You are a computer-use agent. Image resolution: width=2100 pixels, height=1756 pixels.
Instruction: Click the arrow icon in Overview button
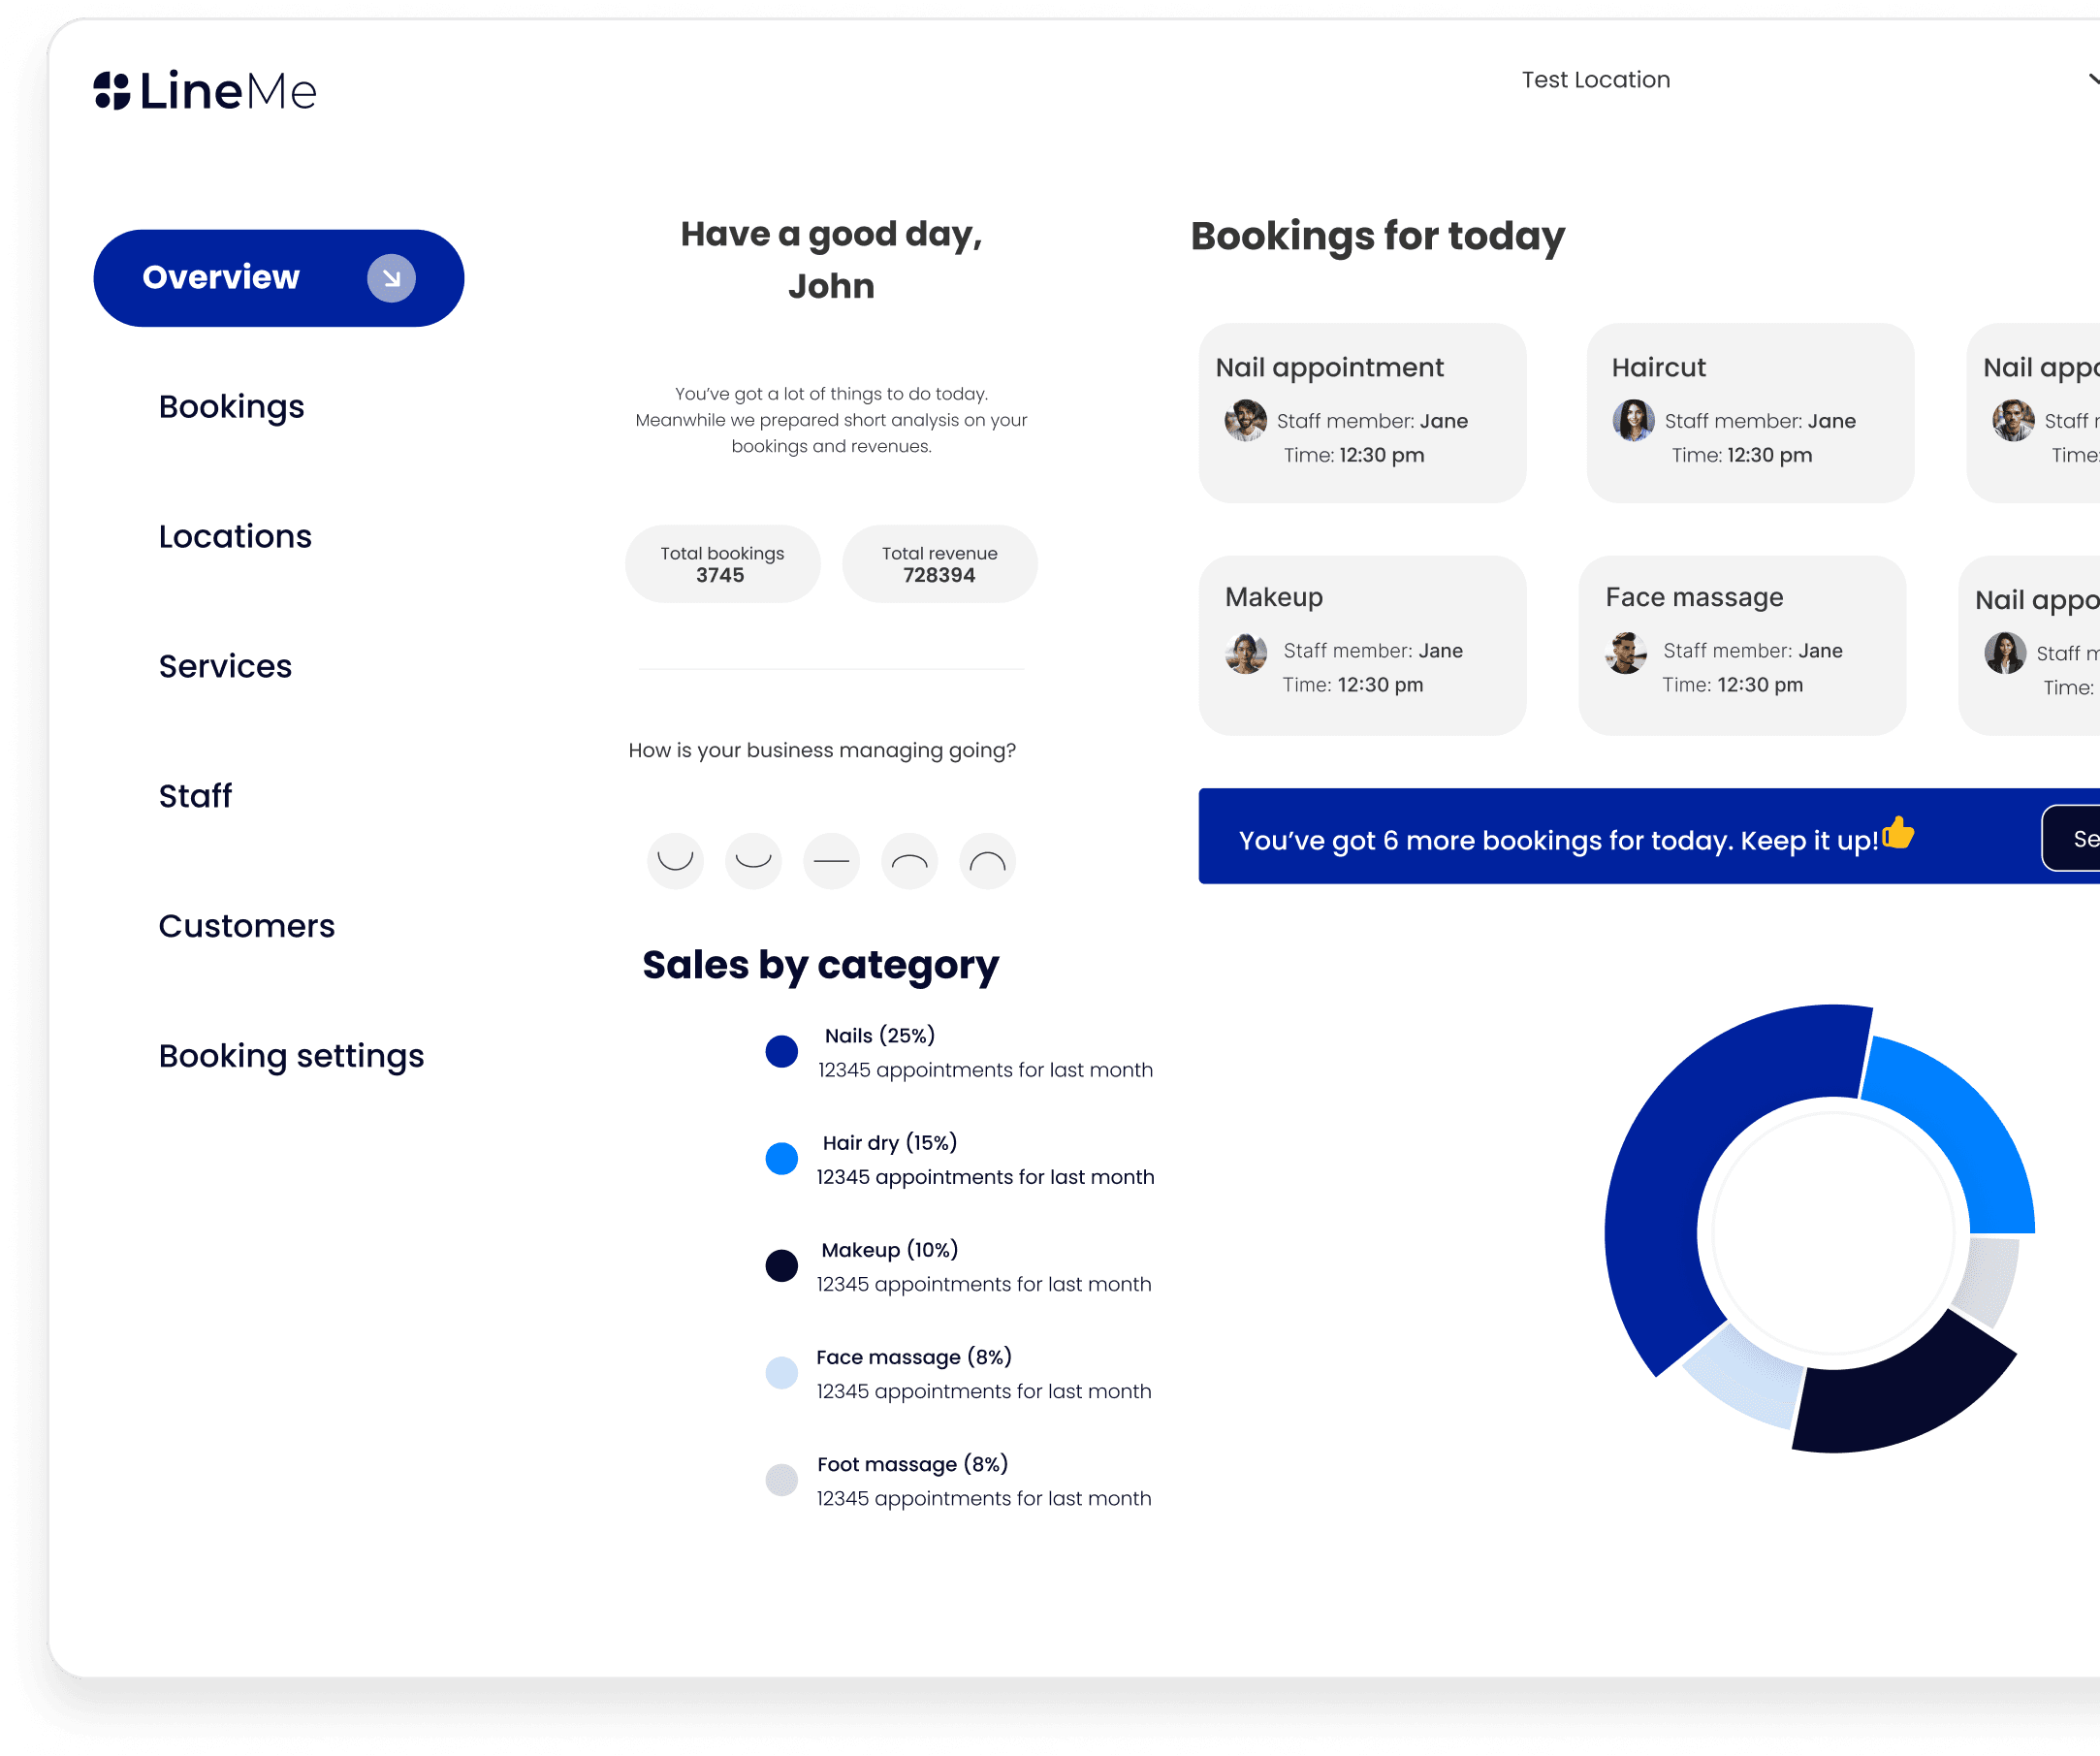391,278
